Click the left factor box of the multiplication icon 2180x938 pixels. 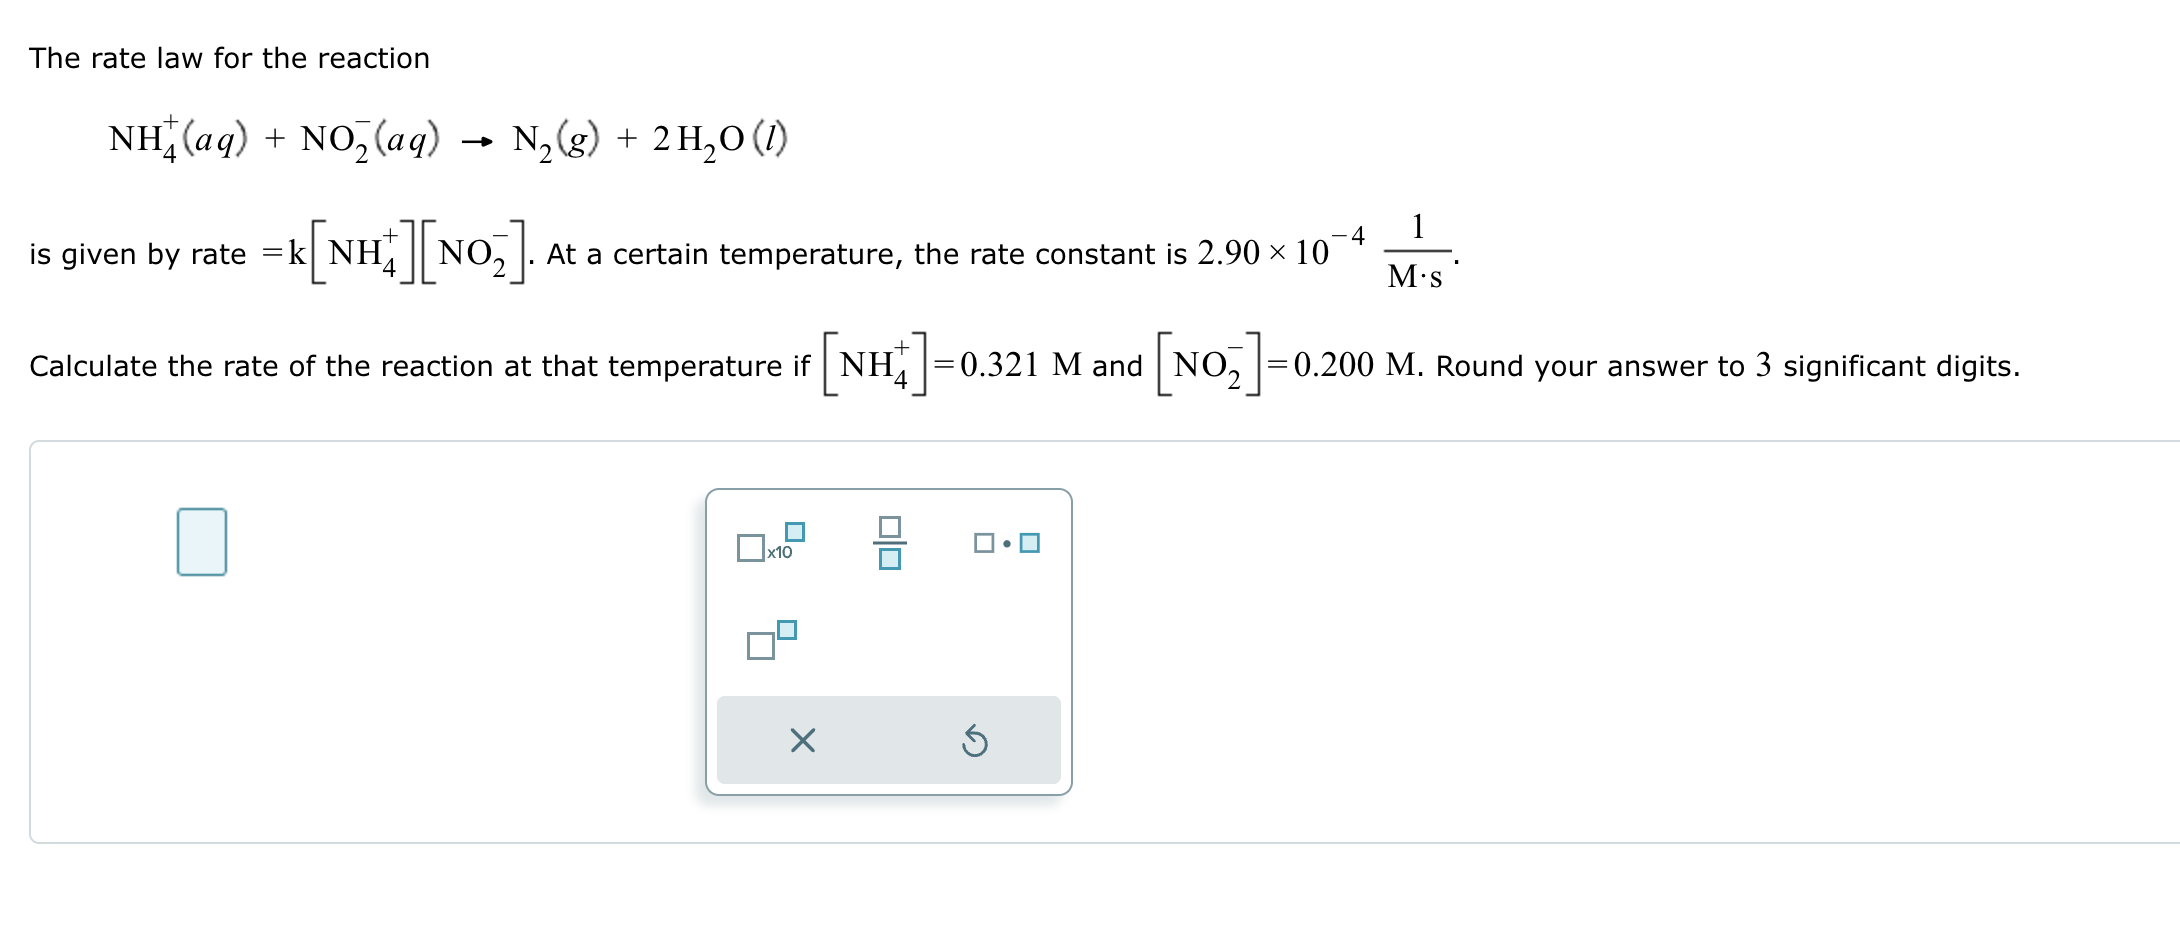tap(983, 543)
